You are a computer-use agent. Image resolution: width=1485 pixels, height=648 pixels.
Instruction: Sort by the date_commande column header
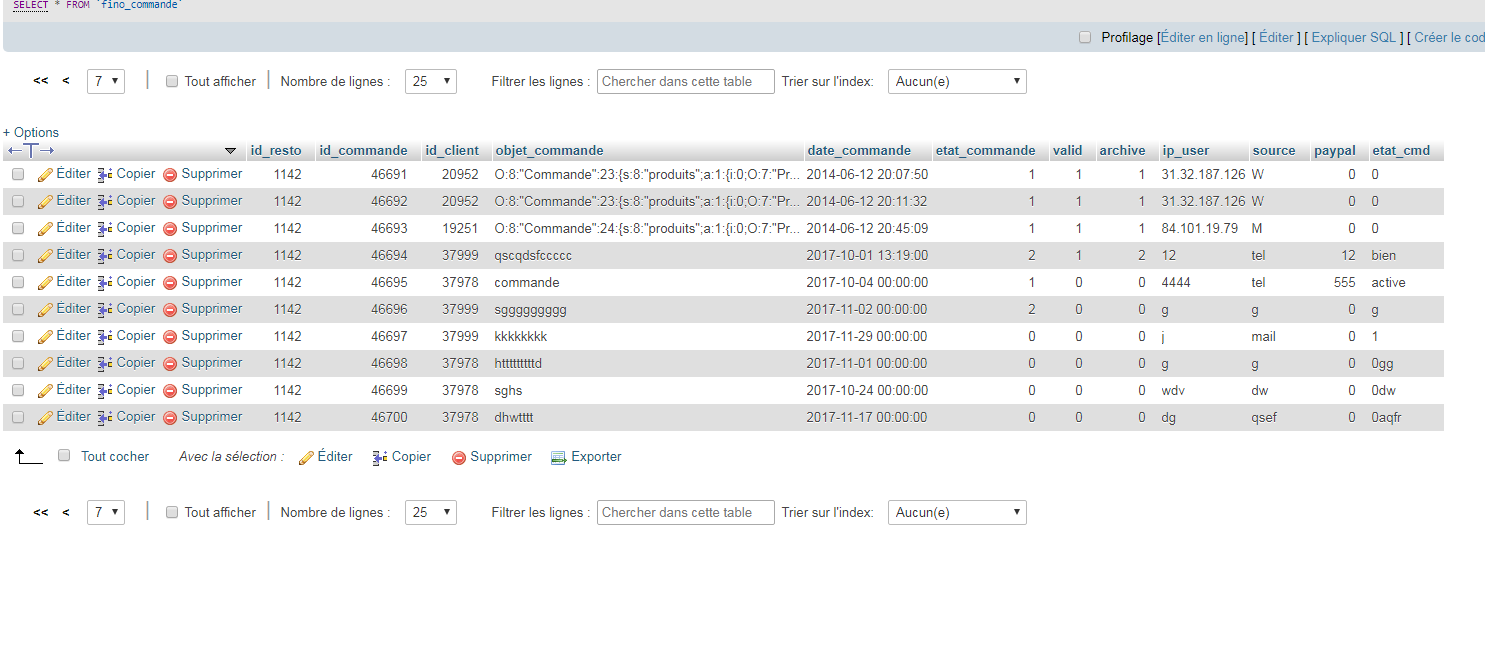pyautogui.click(x=863, y=150)
